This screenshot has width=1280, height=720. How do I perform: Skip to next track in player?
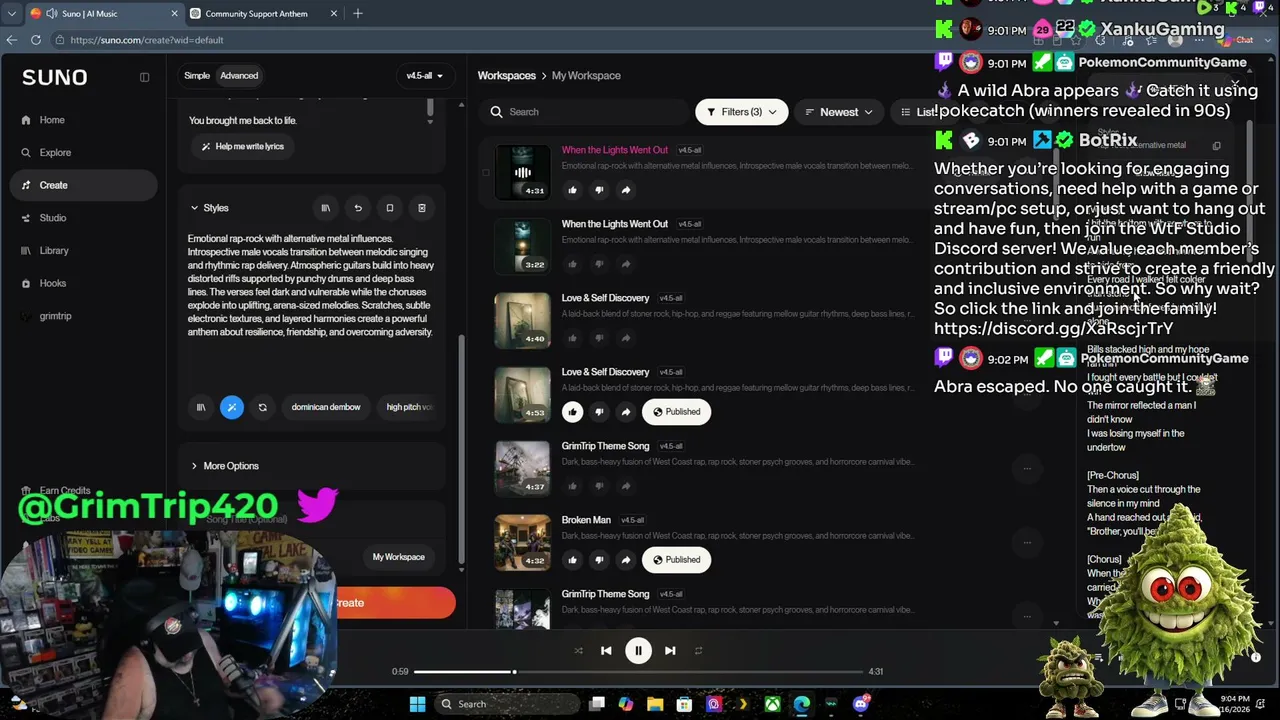click(x=670, y=651)
